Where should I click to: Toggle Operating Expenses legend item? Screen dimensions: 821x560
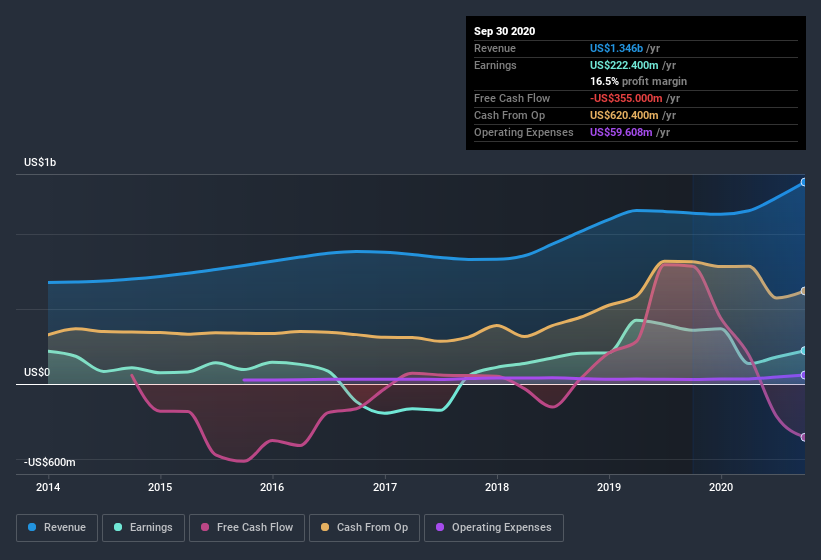pos(493,527)
